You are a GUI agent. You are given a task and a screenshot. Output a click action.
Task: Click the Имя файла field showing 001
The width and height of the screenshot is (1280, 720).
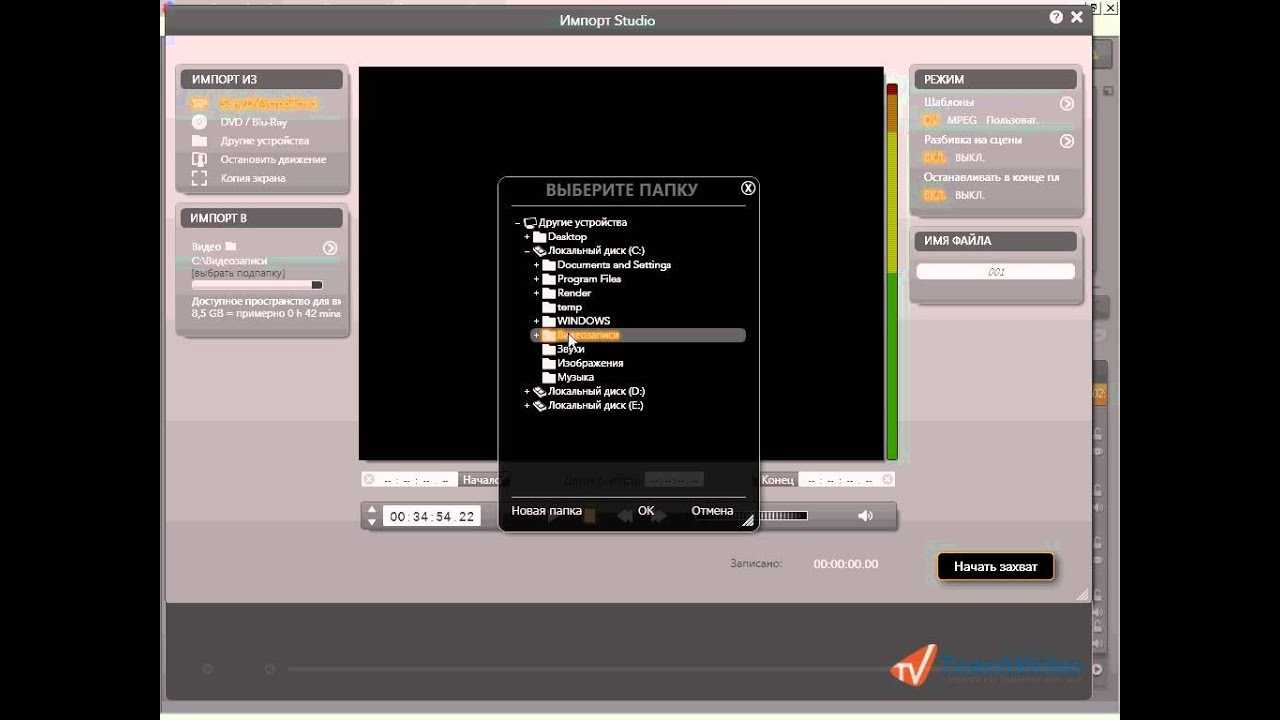point(995,272)
